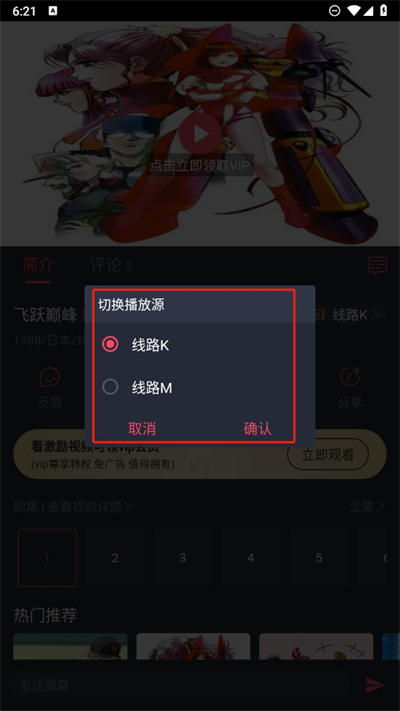The image size is (400, 711).
Task: Tap the 立即观看 watch now button
Action: 328,454
